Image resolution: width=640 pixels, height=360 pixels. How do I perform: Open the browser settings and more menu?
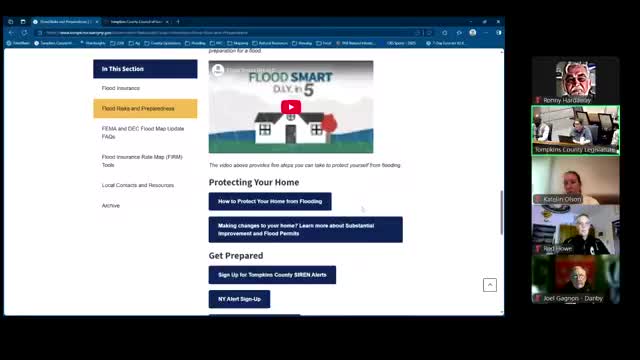pos(486,33)
